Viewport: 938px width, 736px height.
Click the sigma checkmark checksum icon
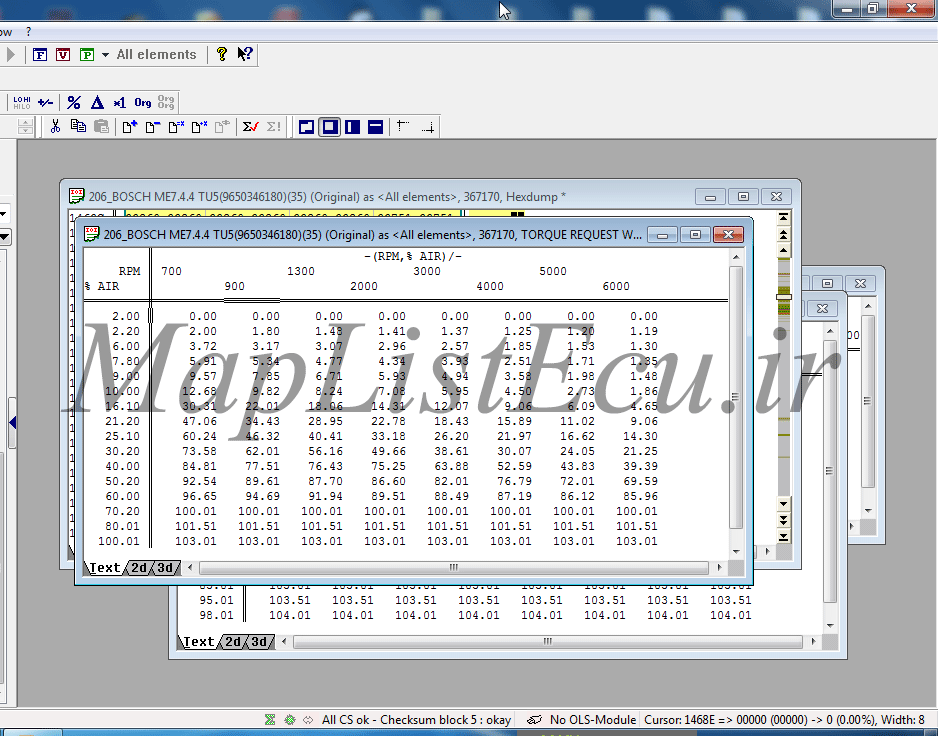tap(251, 126)
